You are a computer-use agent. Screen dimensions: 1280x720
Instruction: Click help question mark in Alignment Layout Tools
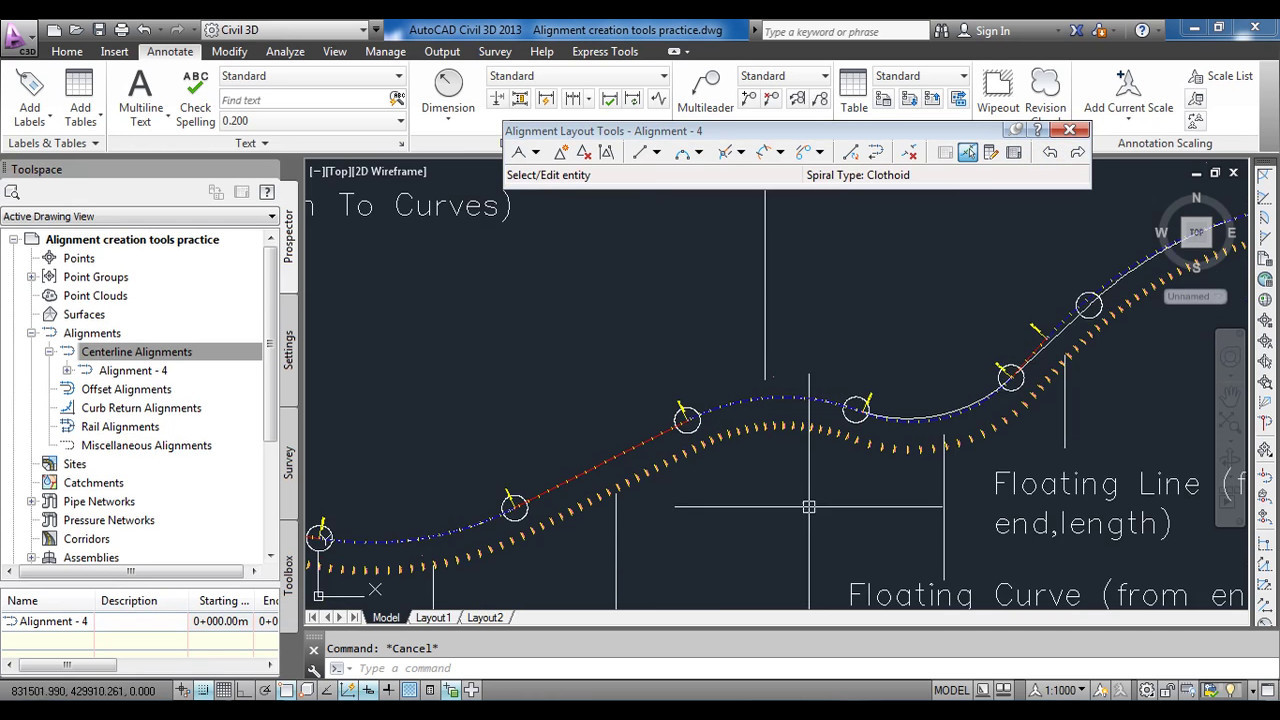pos(1037,130)
